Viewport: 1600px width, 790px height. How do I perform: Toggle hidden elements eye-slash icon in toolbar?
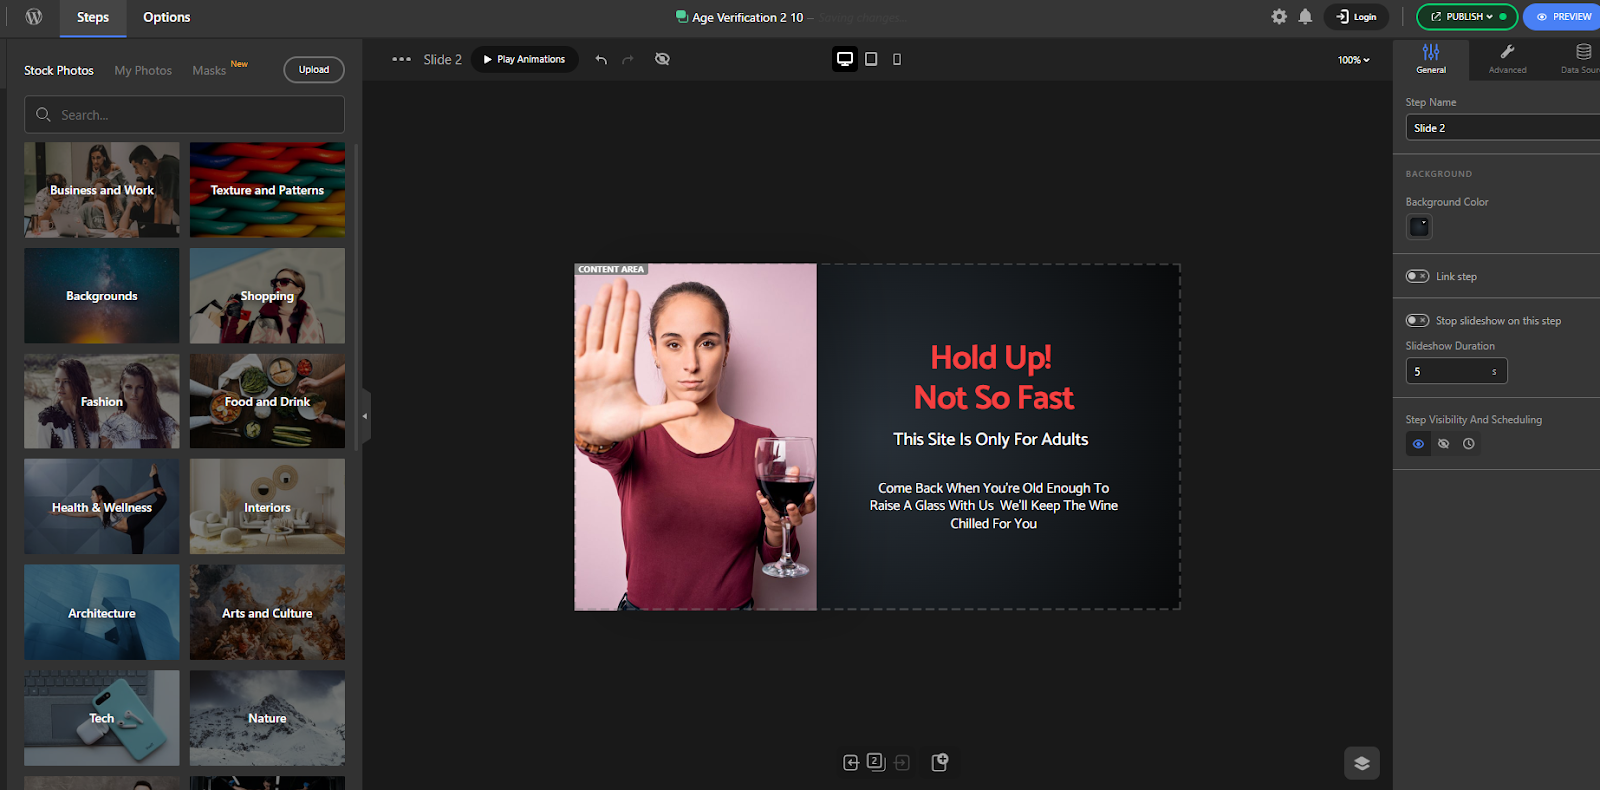[662, 59]
